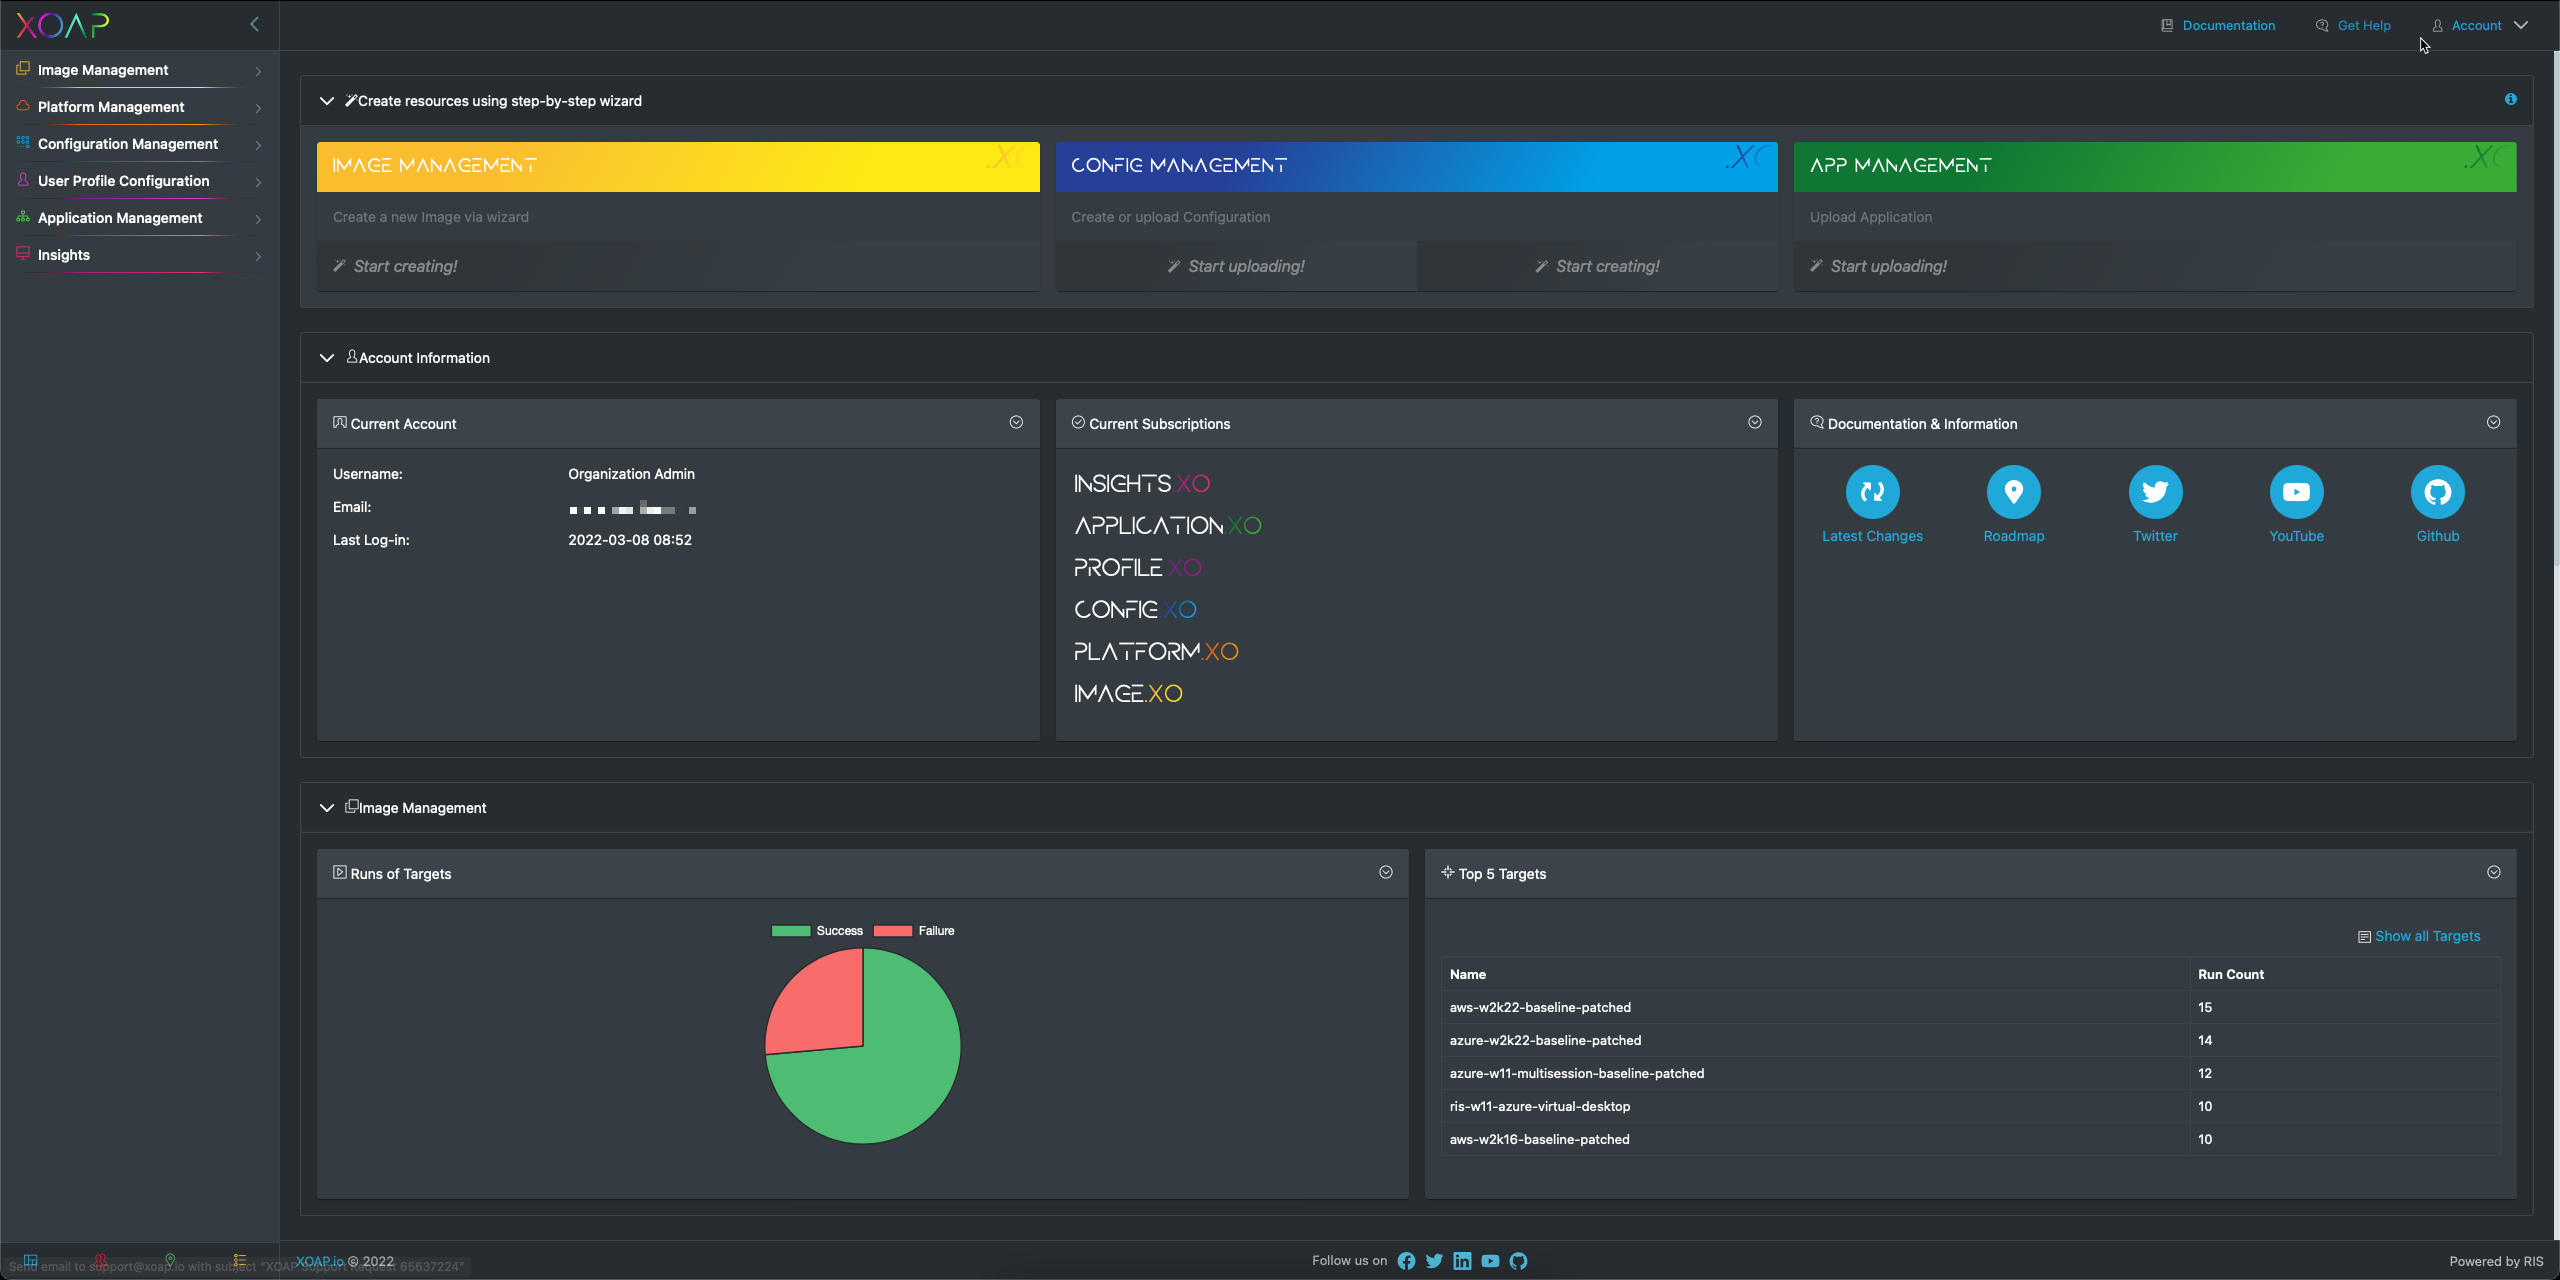2560x1280 pixels.
Task: Select the ris-w11-azure-virtual-desktop row
Action: coord(1970,1106)
